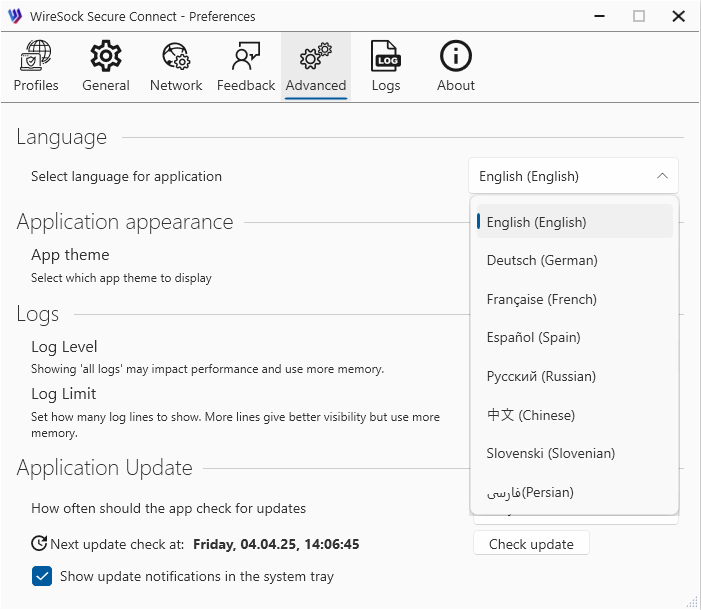
Task: Open the Logs file icon
Action: coord(386,55)
